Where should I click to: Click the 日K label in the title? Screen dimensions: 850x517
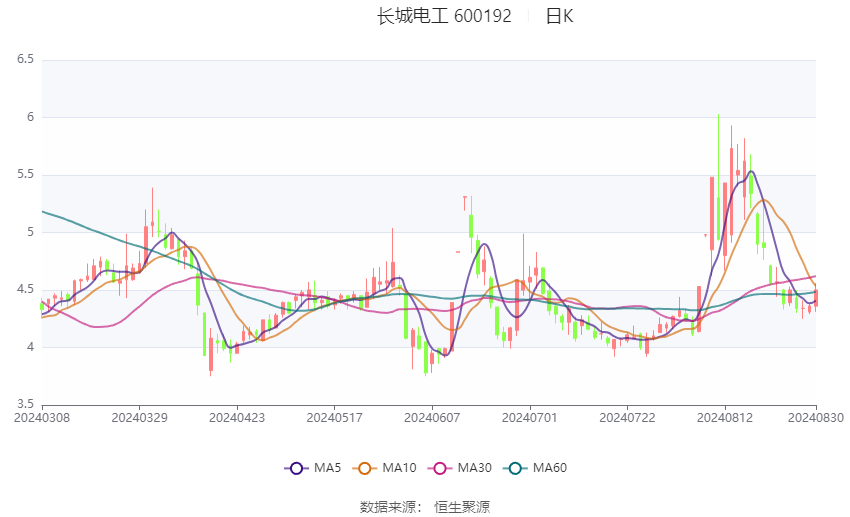click(559, 16)
